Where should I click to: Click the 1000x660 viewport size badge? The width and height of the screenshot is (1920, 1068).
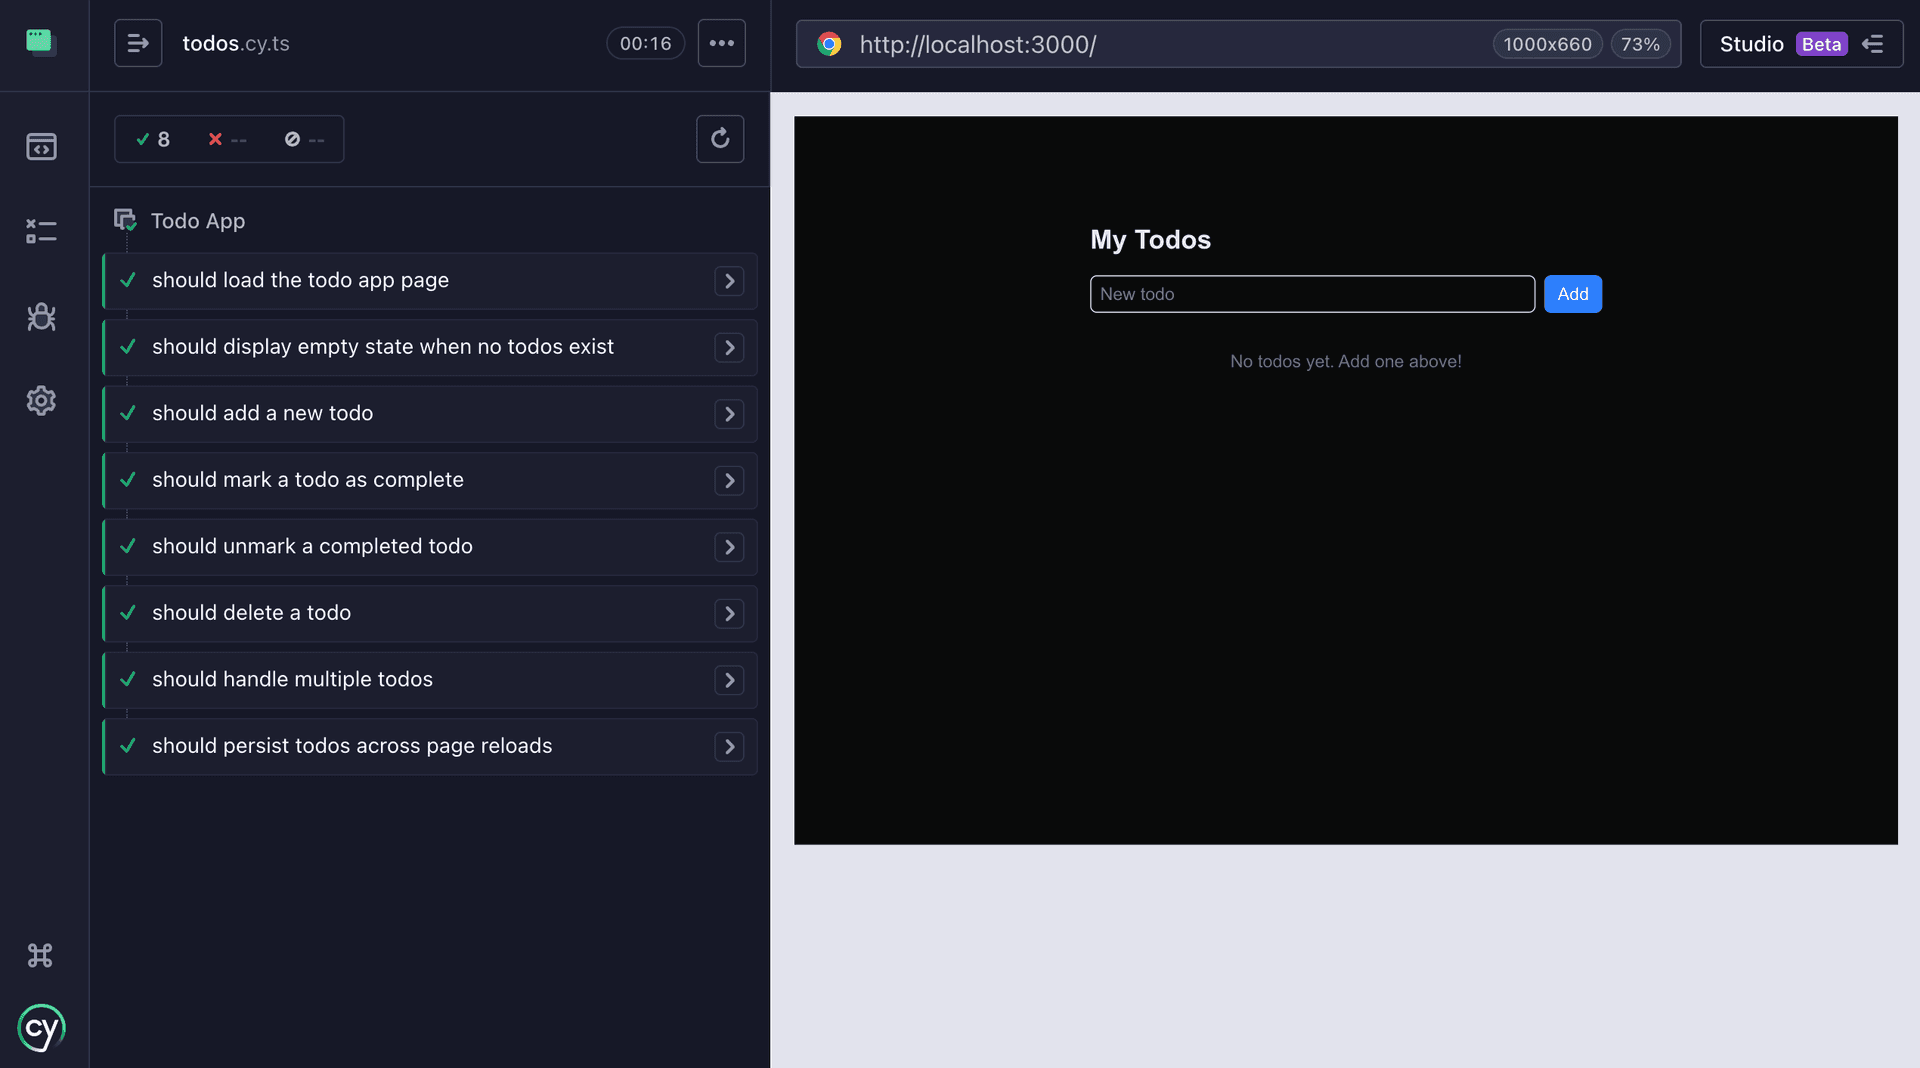point(1547,44)
